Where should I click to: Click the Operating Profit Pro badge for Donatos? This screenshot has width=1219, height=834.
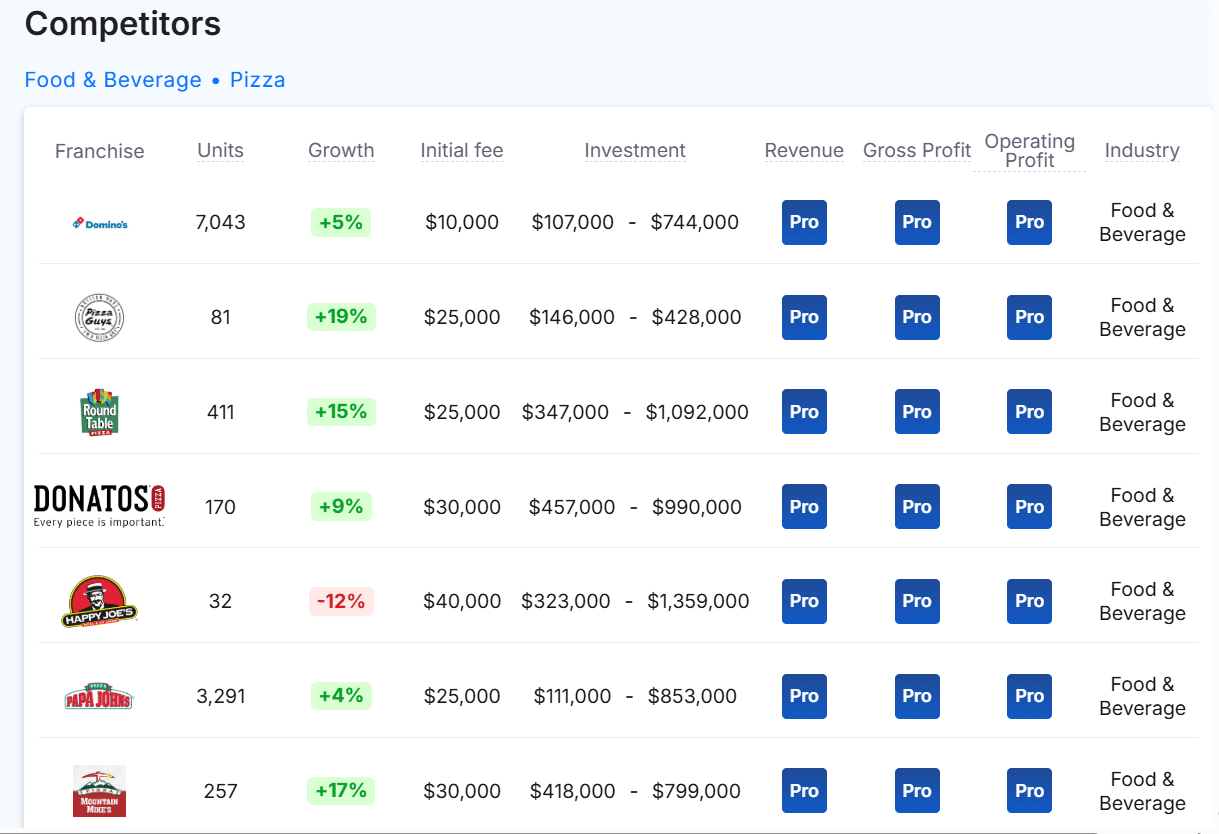1029,507
